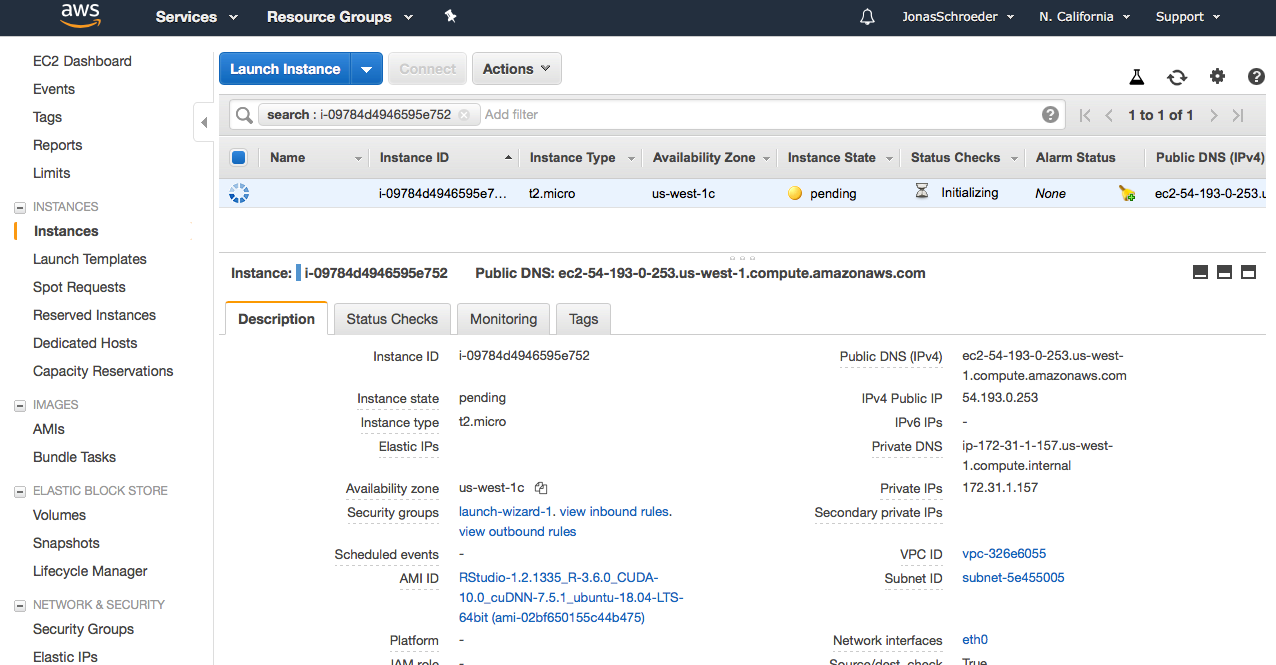Go to next page of results

(x=1213, y=115)
